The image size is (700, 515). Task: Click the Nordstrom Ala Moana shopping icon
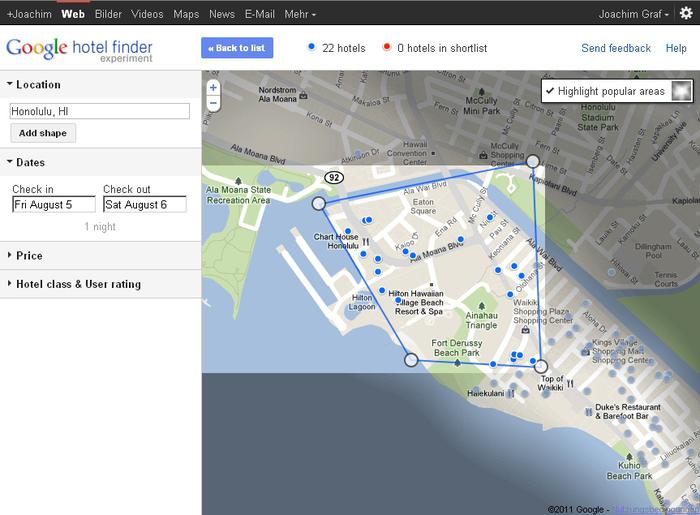point(304,95)
